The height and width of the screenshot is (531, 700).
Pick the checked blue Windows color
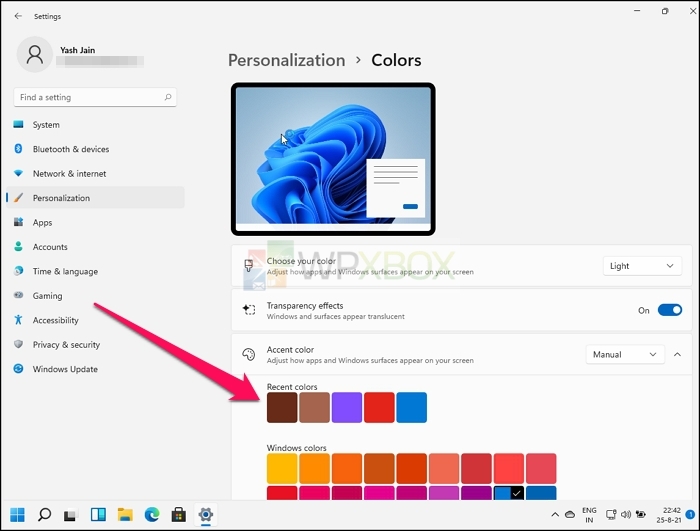pos(508,493)
